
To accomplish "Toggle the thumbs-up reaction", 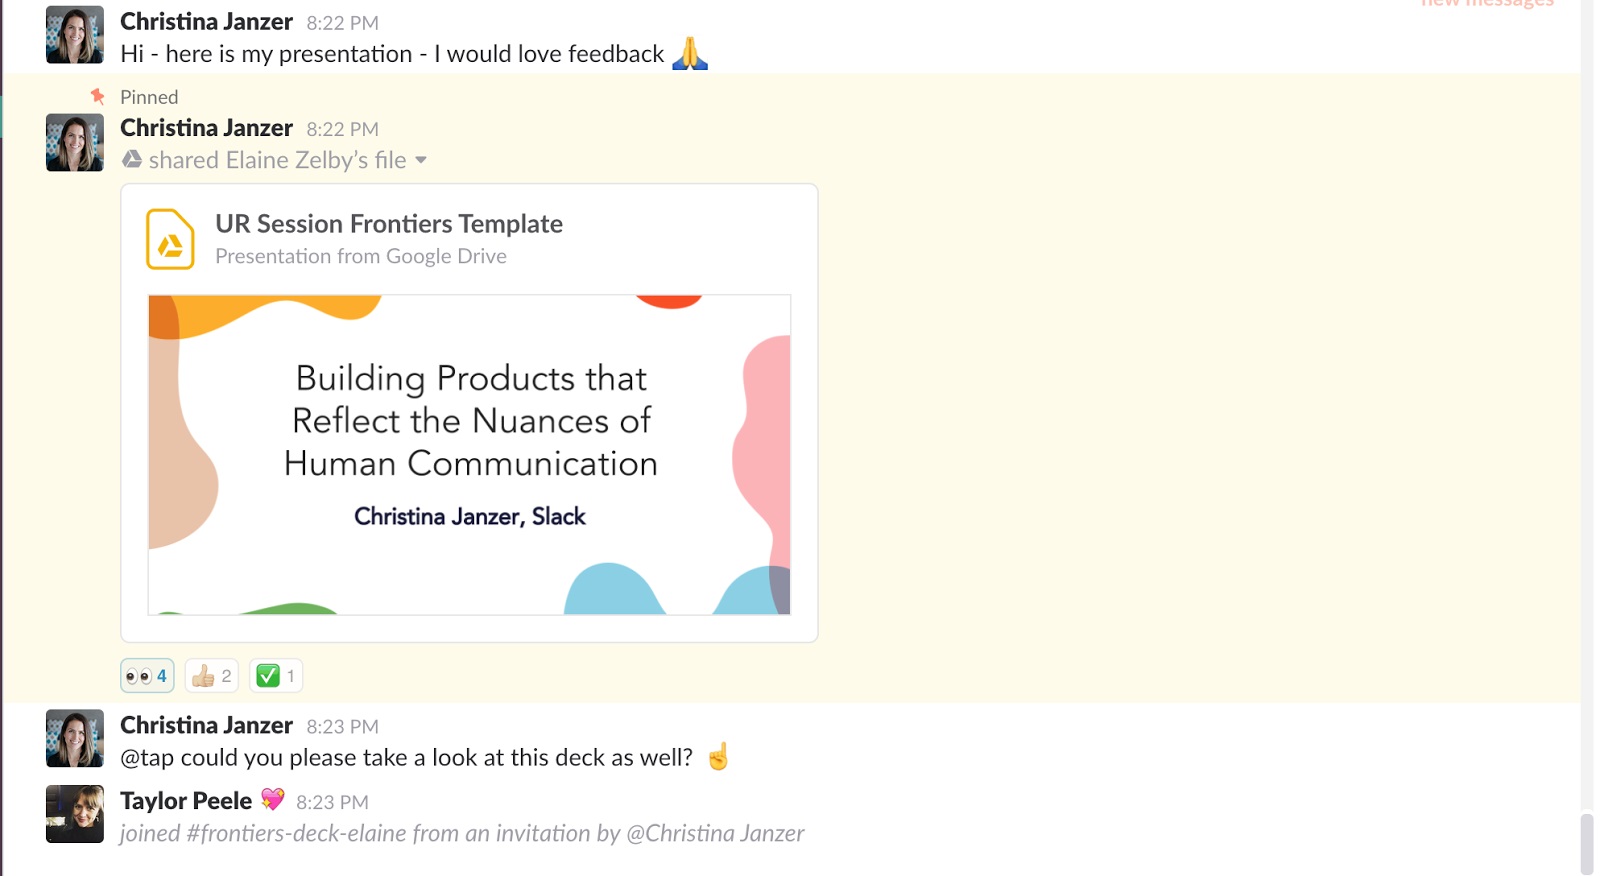I will click(x=212, y=676).
